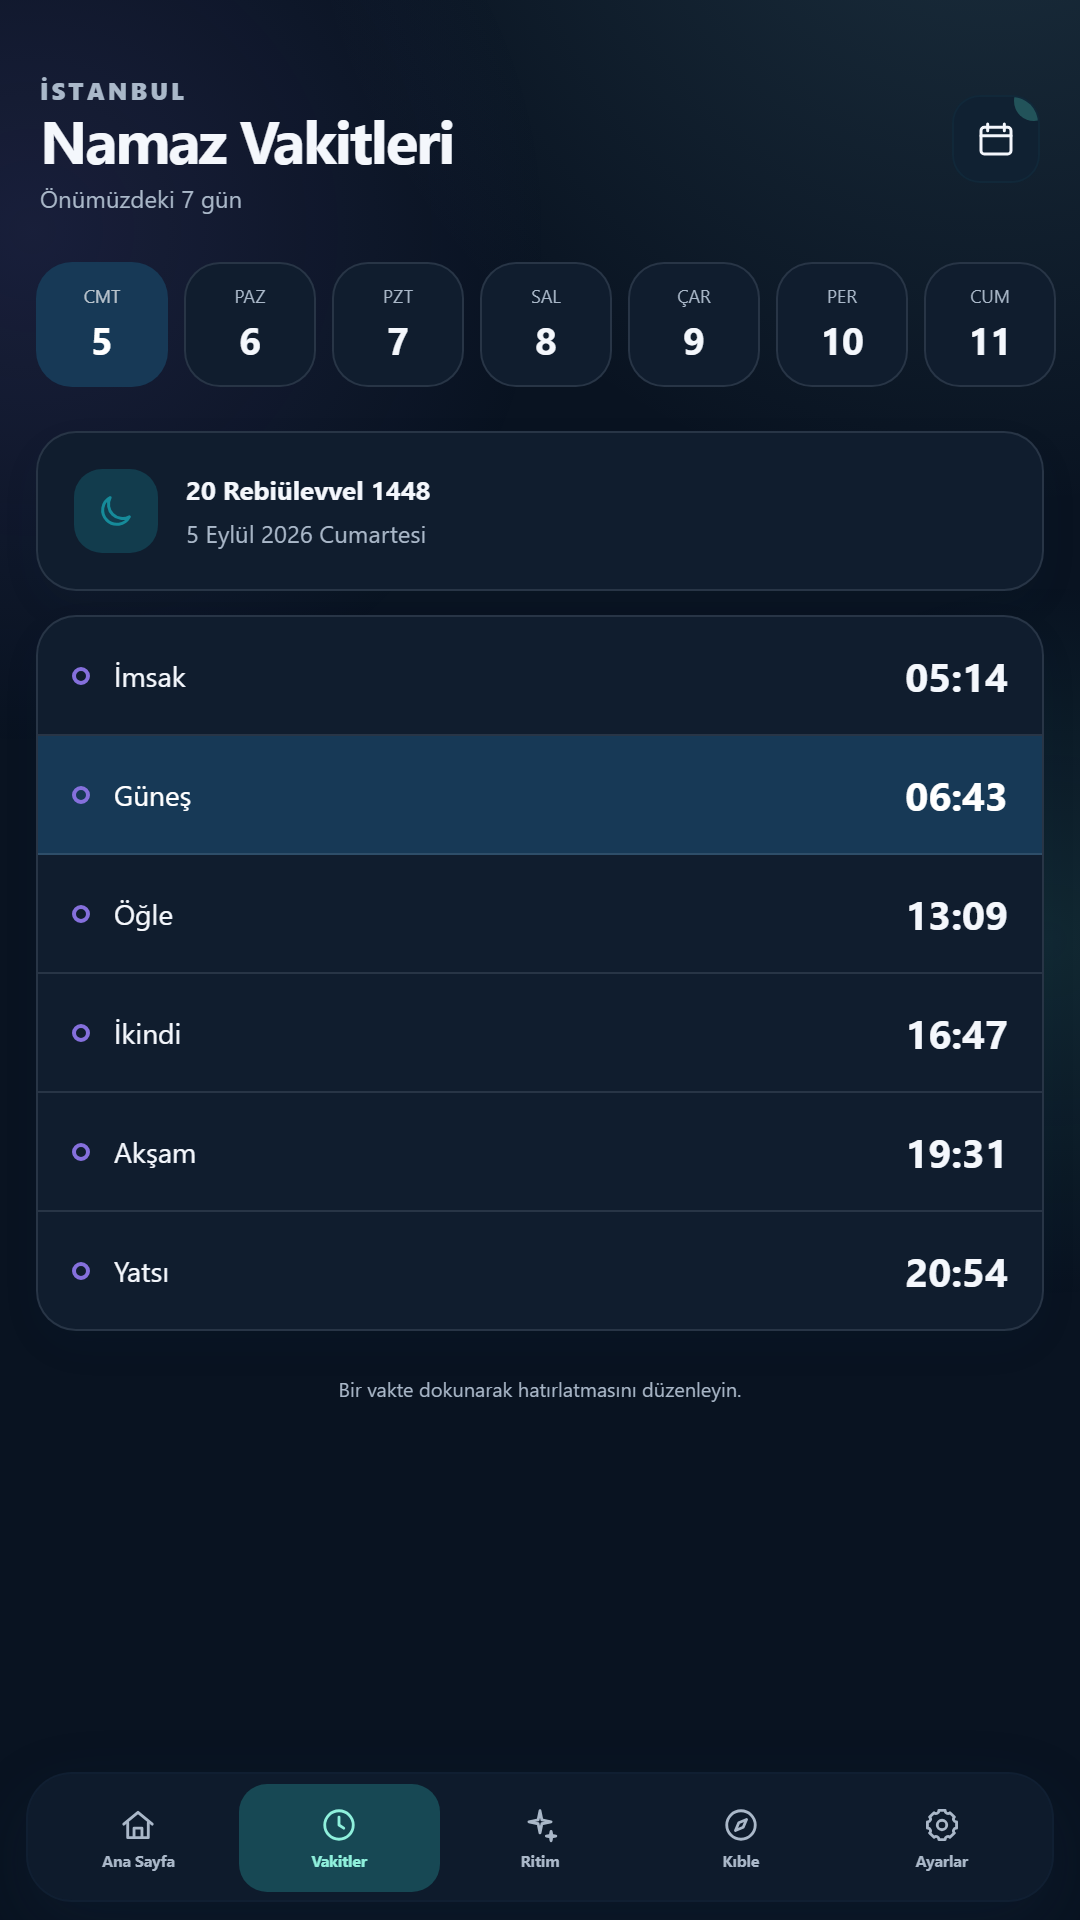Open the Ritim sparkle tab

(x=540, y=1838)
